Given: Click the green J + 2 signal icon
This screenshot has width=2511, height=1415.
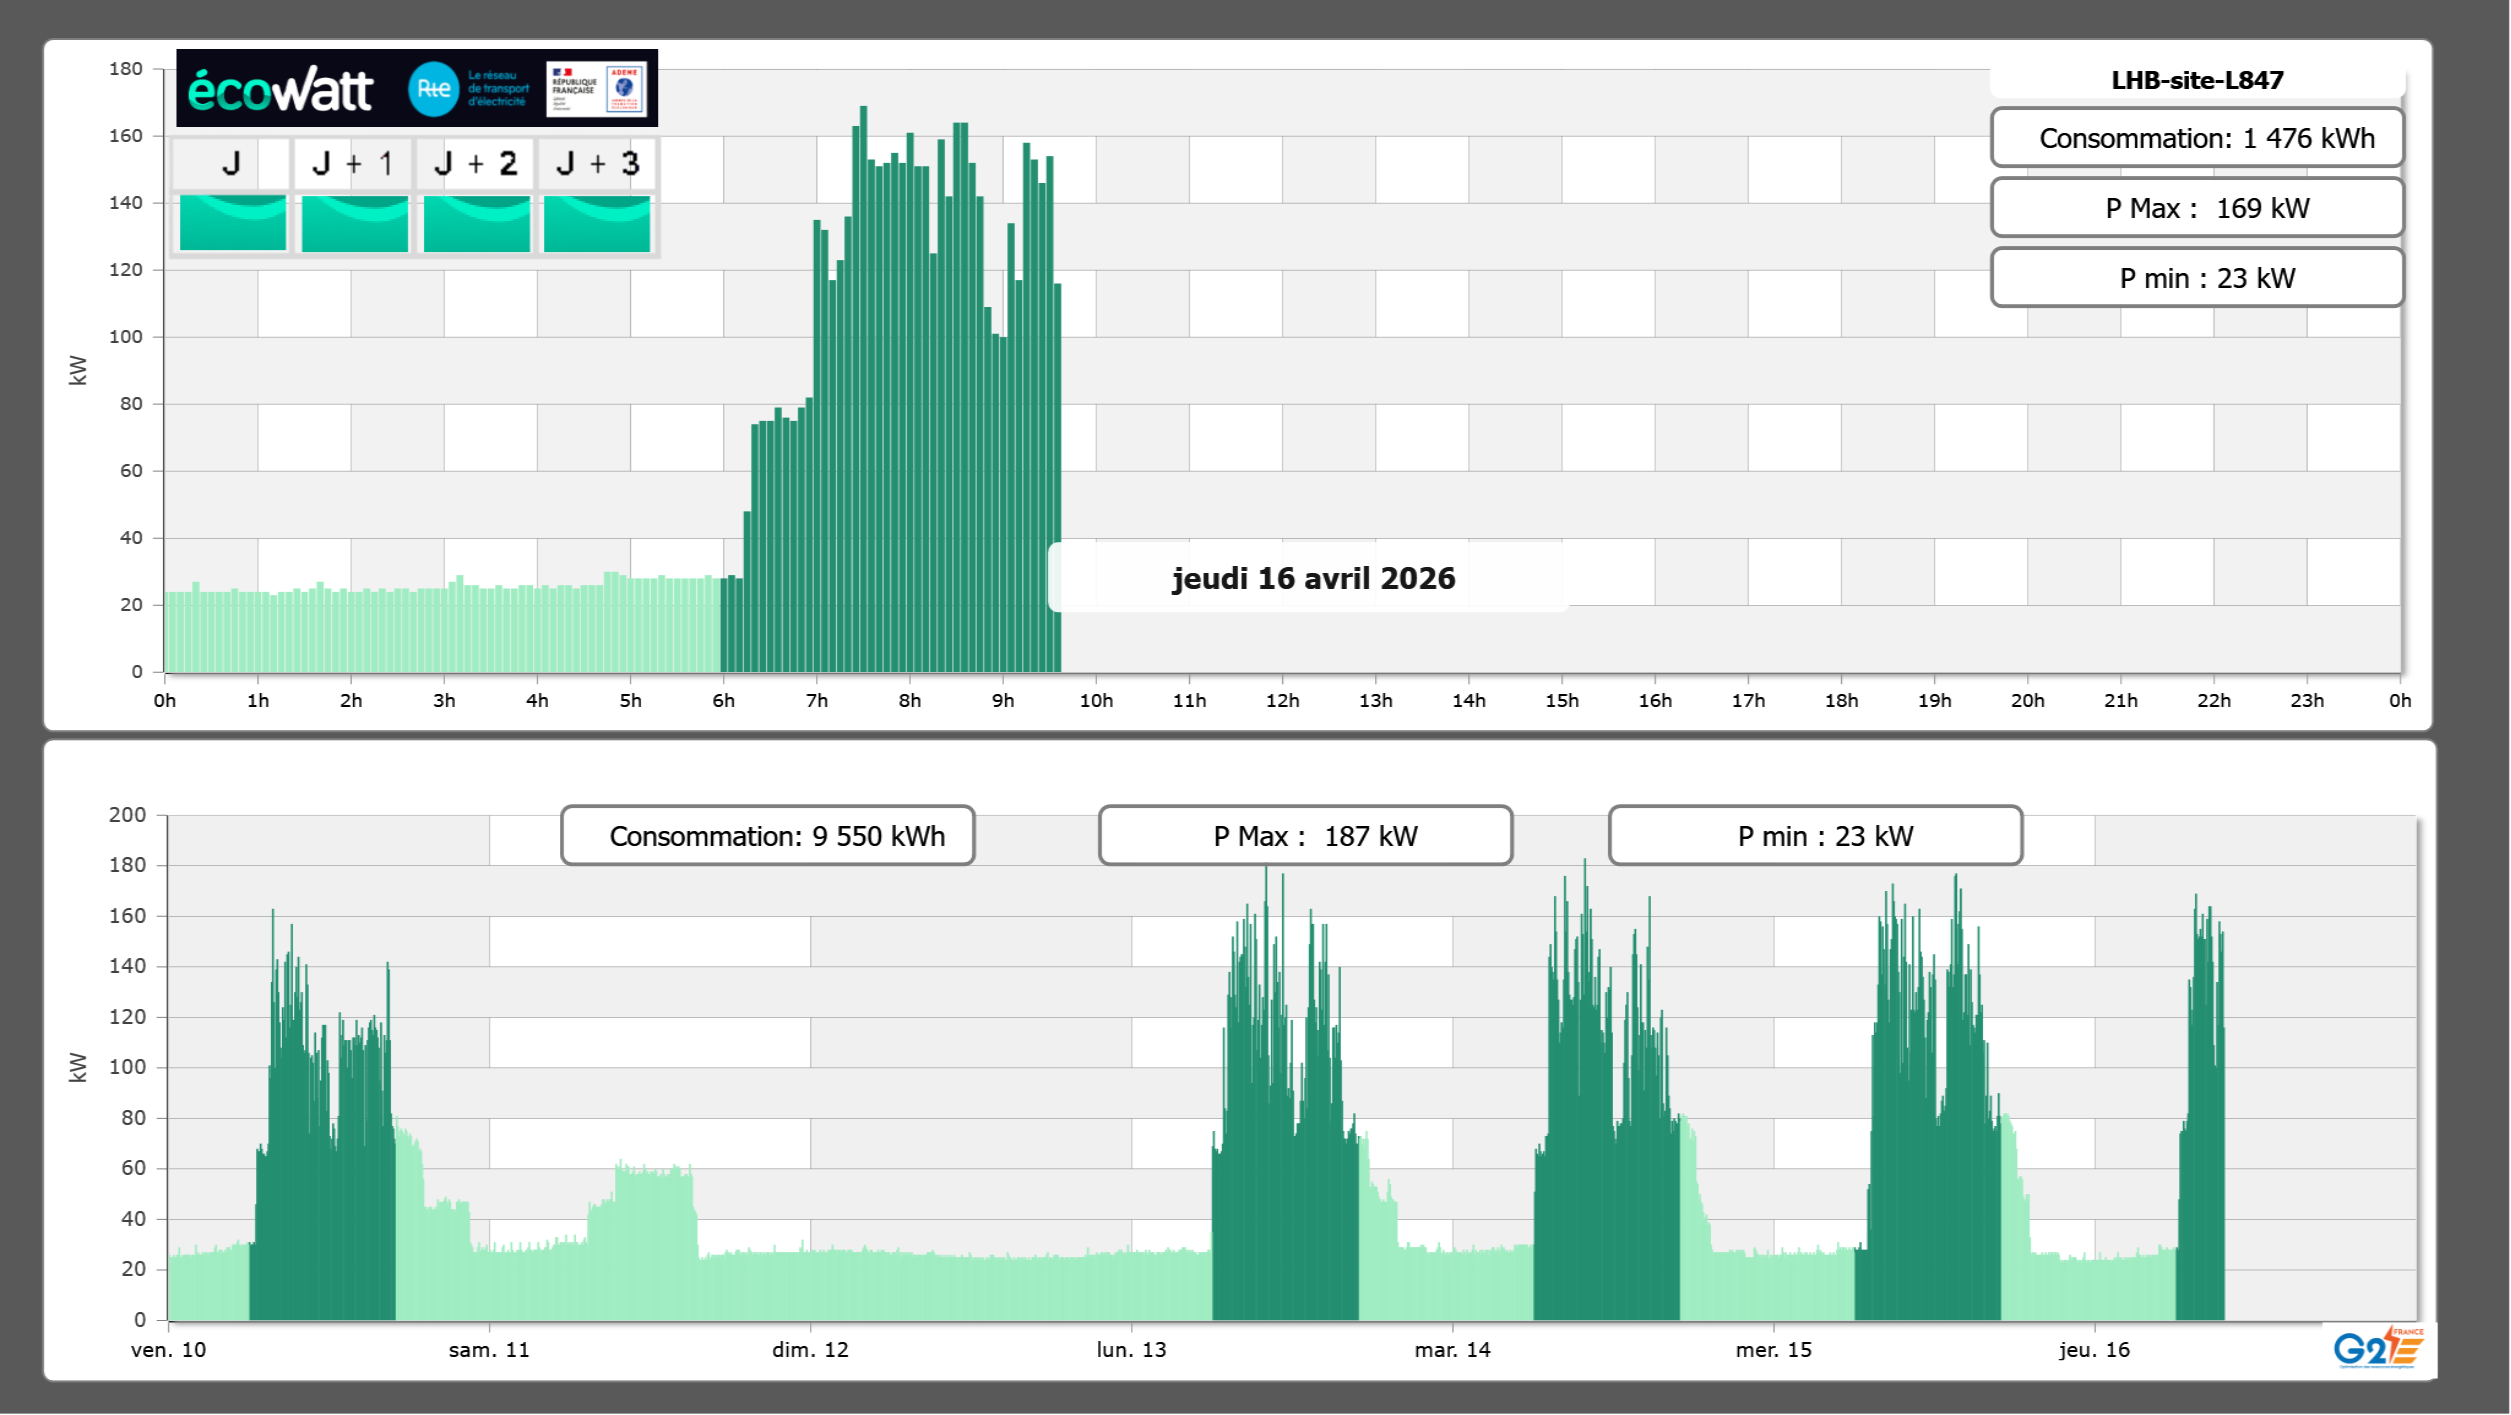Looking at the screenshot, I should click(x=477, y=223).
